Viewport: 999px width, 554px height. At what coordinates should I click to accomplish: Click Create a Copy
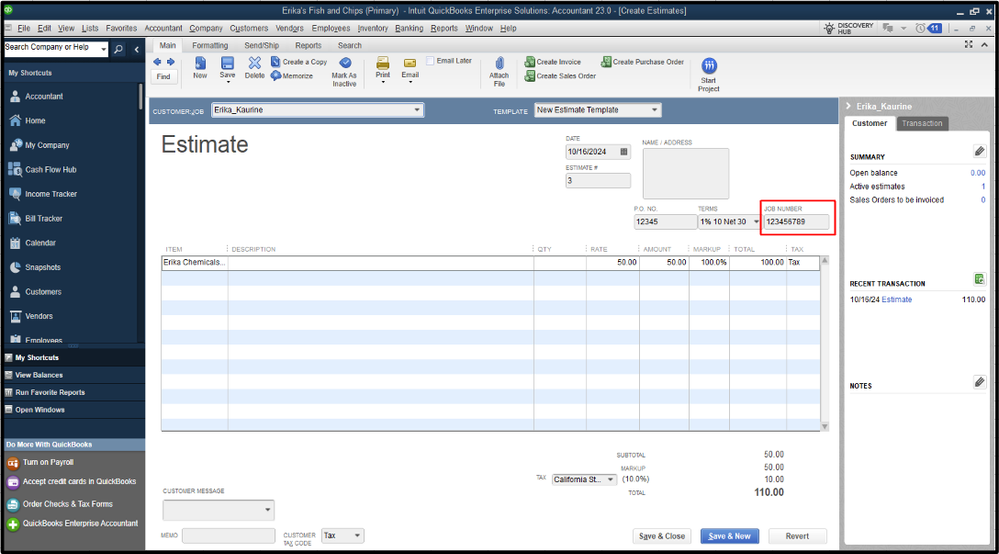(299, 62)
